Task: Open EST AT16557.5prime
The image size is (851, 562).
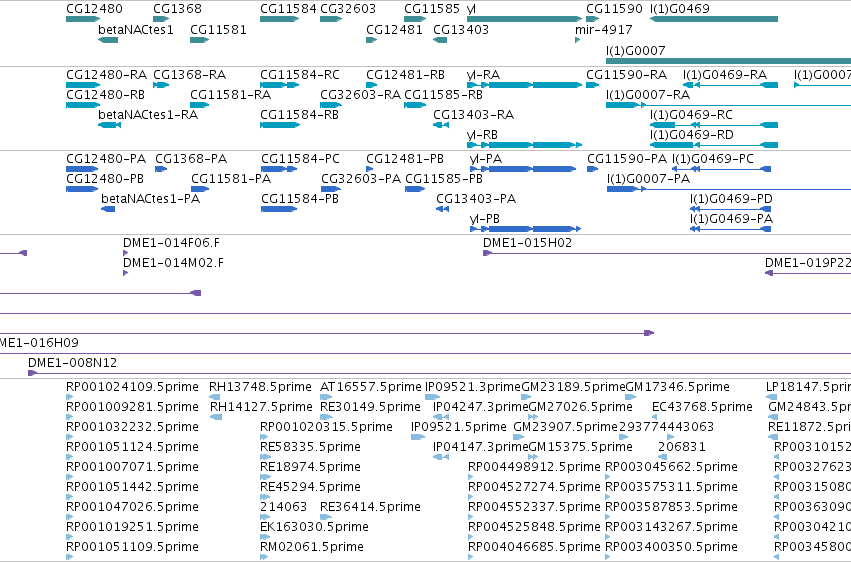Action: pyautogui.click(x=326, y=398)
